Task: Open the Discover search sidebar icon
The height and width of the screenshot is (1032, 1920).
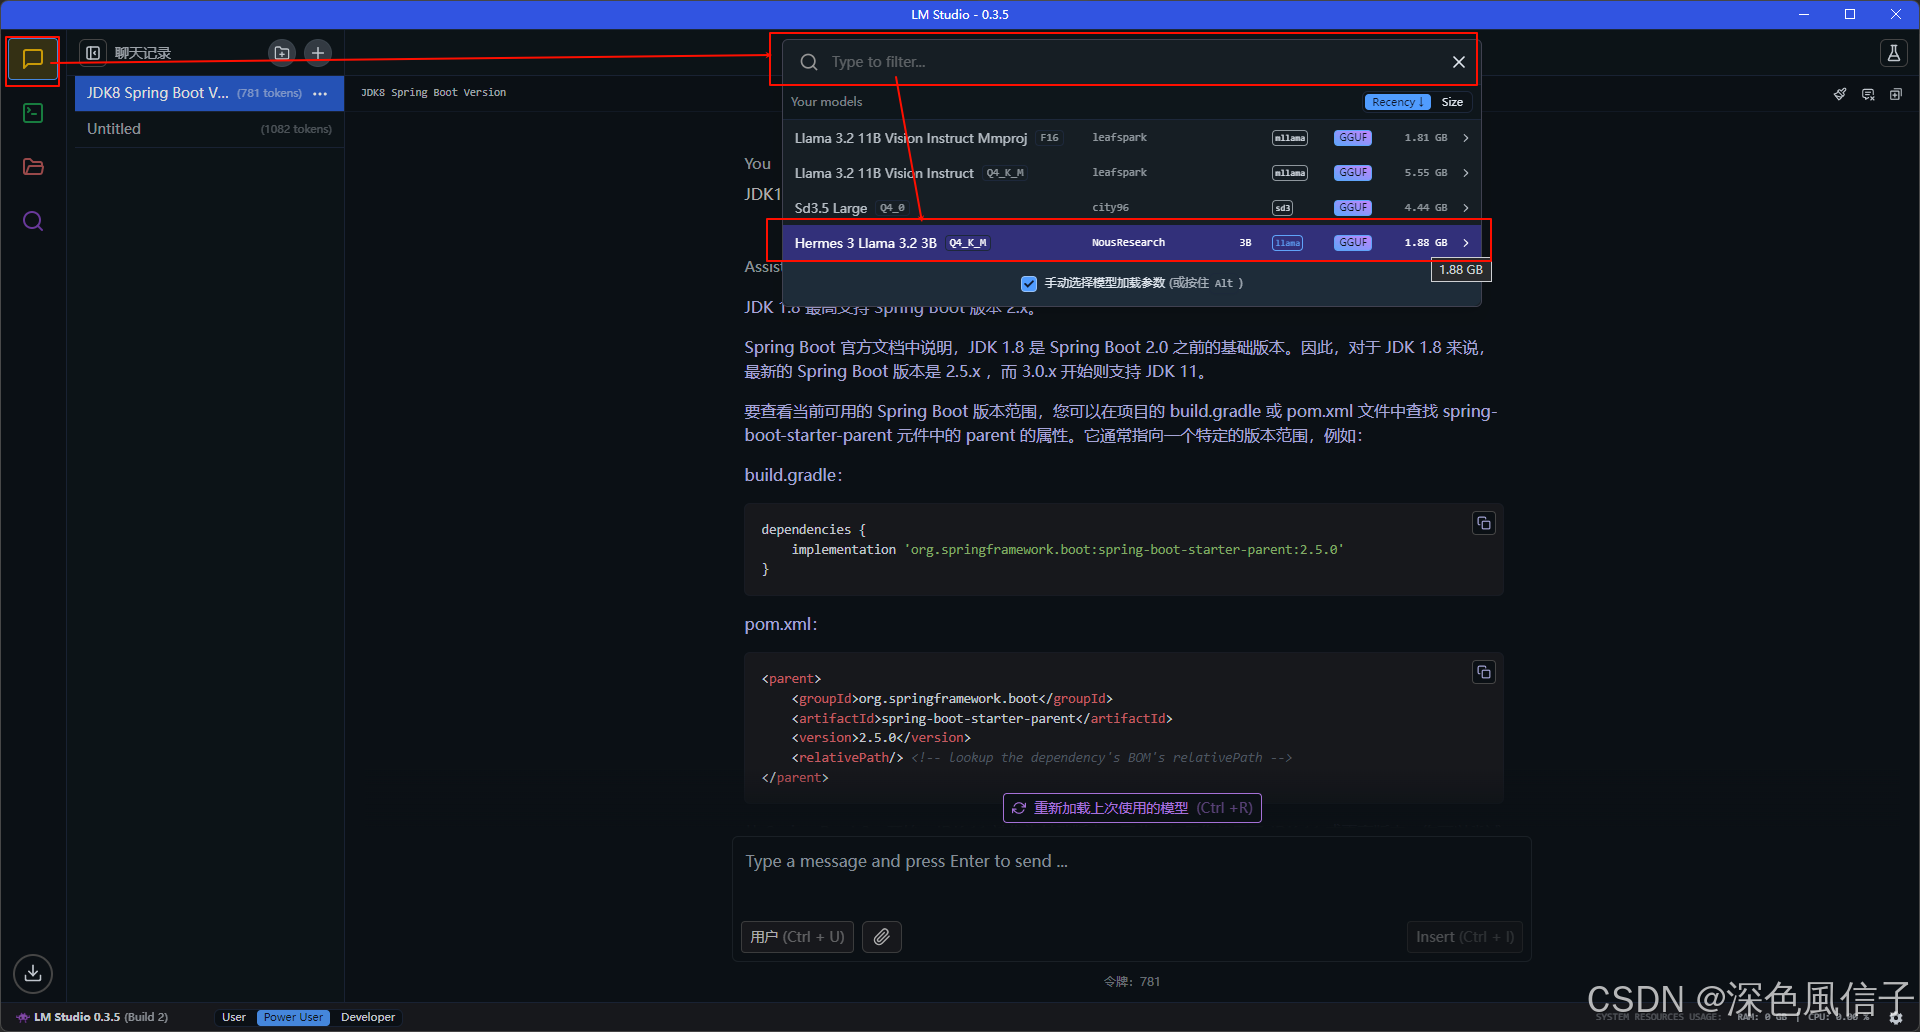Action: click(x=33, y=221)
